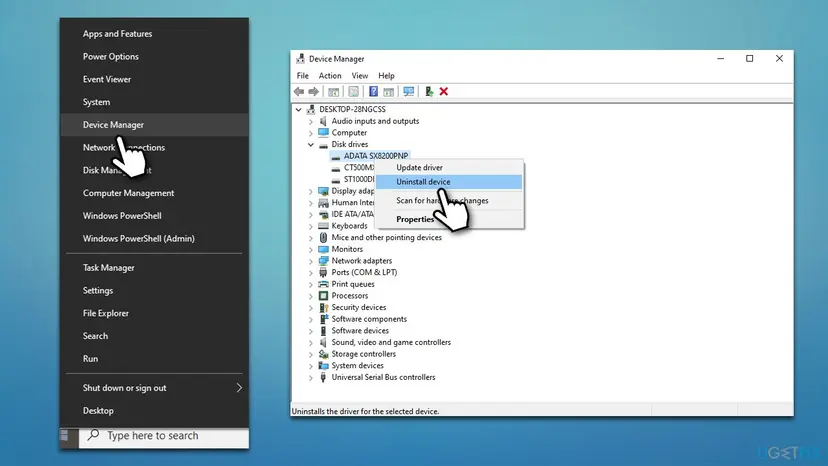828x466 pixels.
Task: Select the Sound, video and game controllers icon
Action: point(323,342)
